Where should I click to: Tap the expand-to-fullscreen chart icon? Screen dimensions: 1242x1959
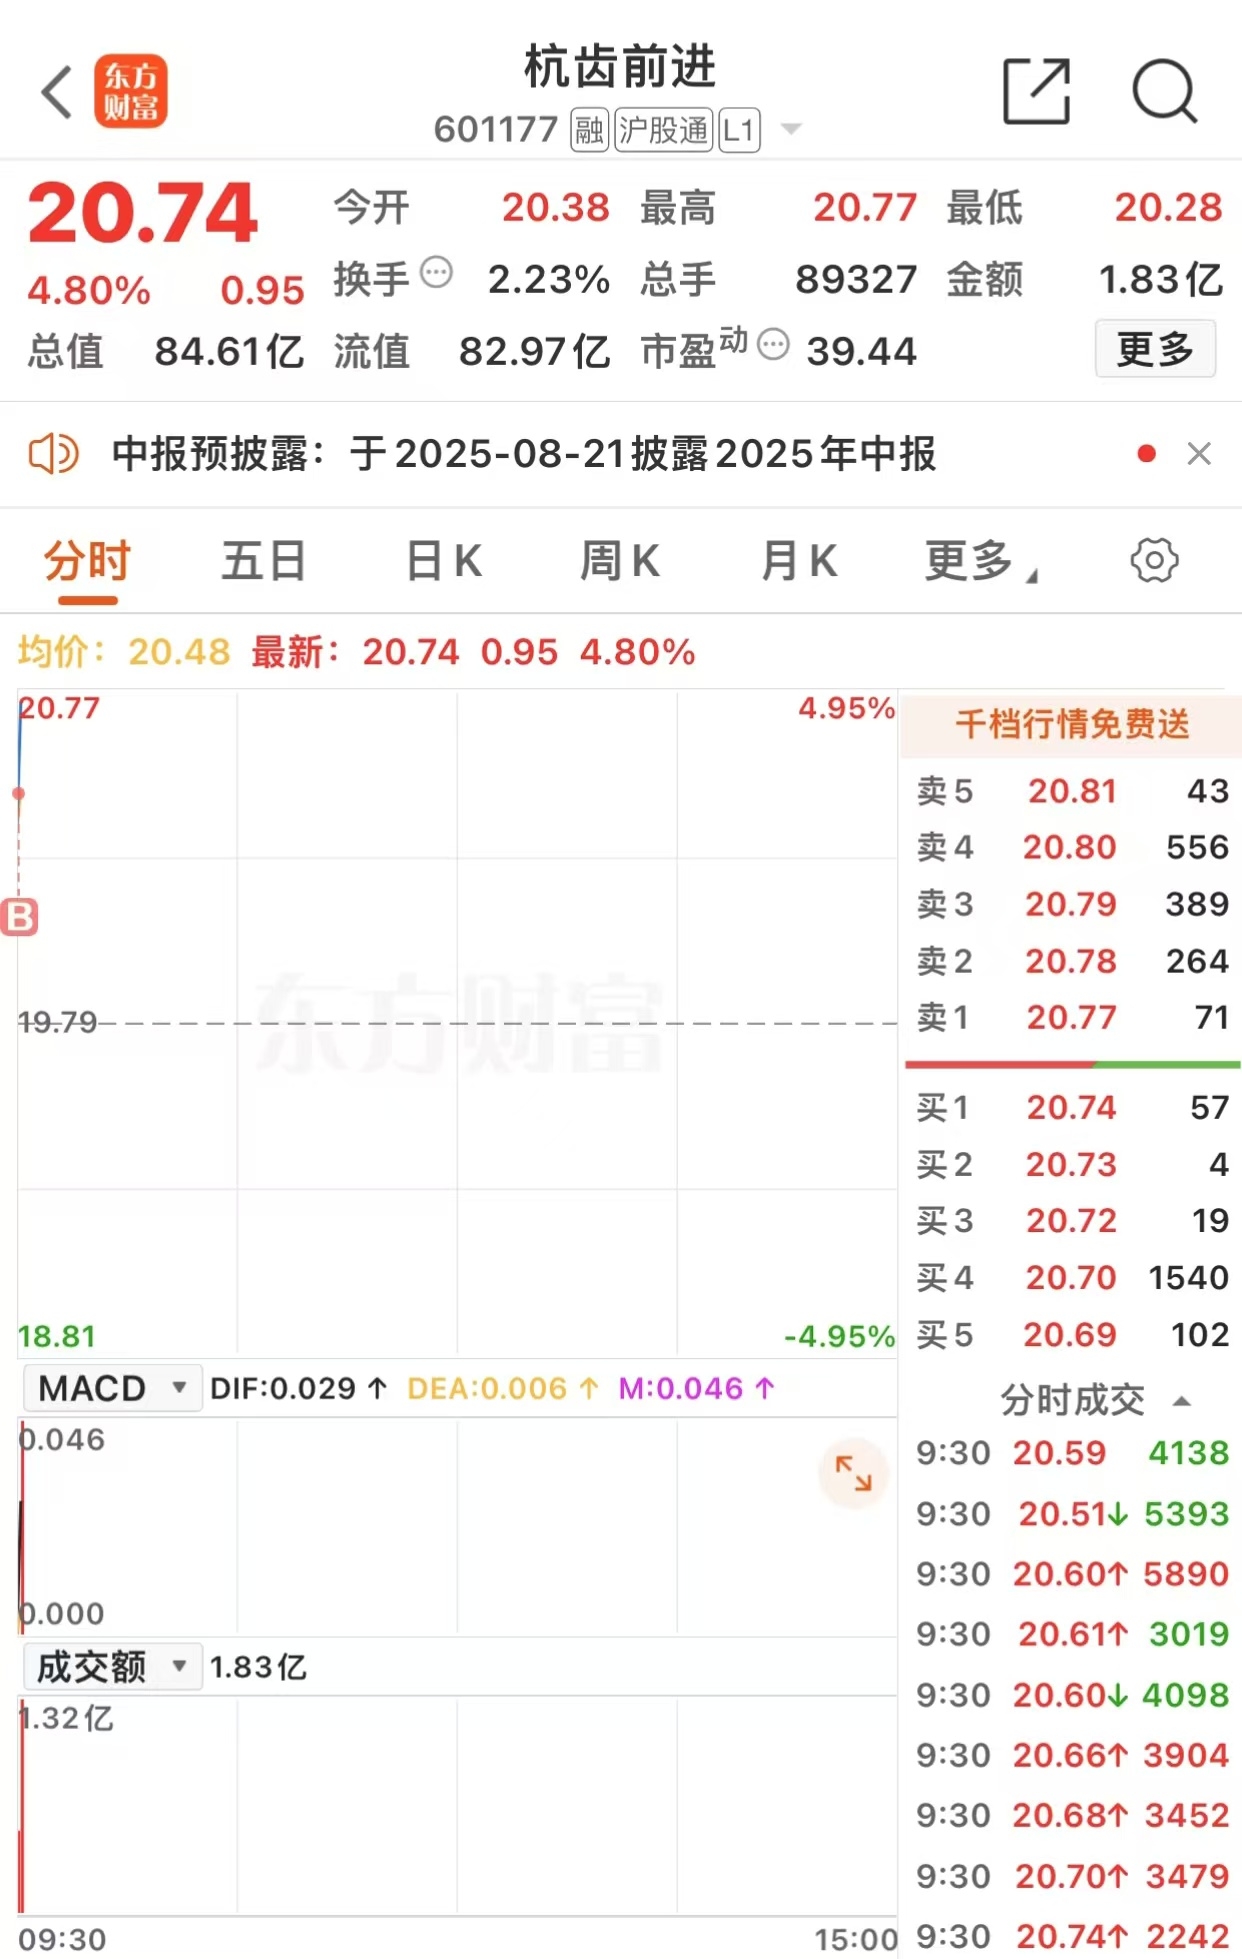pyautogui.click(x=853, y=1473)
